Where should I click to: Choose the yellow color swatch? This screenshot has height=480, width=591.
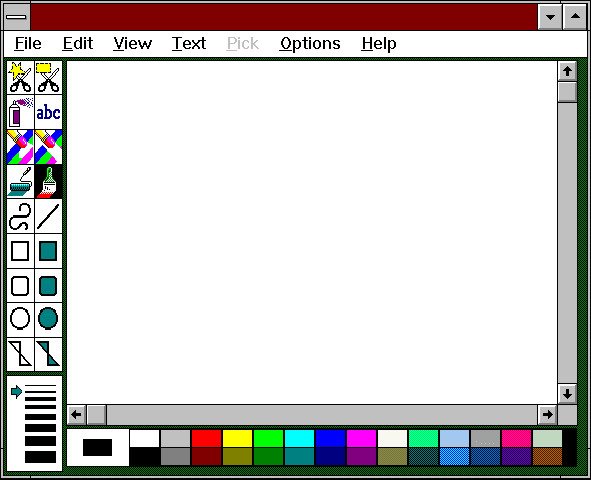pyautogui.click(x=237, y=439)
